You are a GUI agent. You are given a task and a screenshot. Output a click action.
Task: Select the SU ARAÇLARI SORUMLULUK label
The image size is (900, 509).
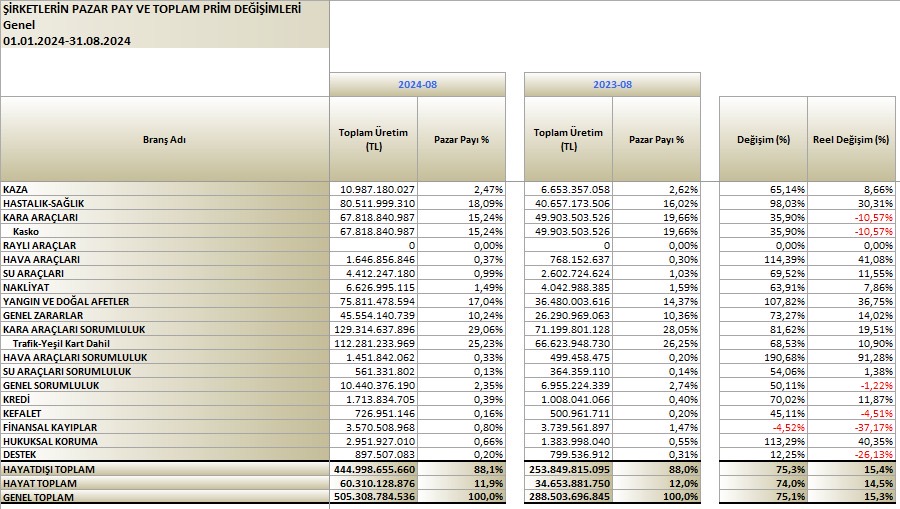point(67,371)
